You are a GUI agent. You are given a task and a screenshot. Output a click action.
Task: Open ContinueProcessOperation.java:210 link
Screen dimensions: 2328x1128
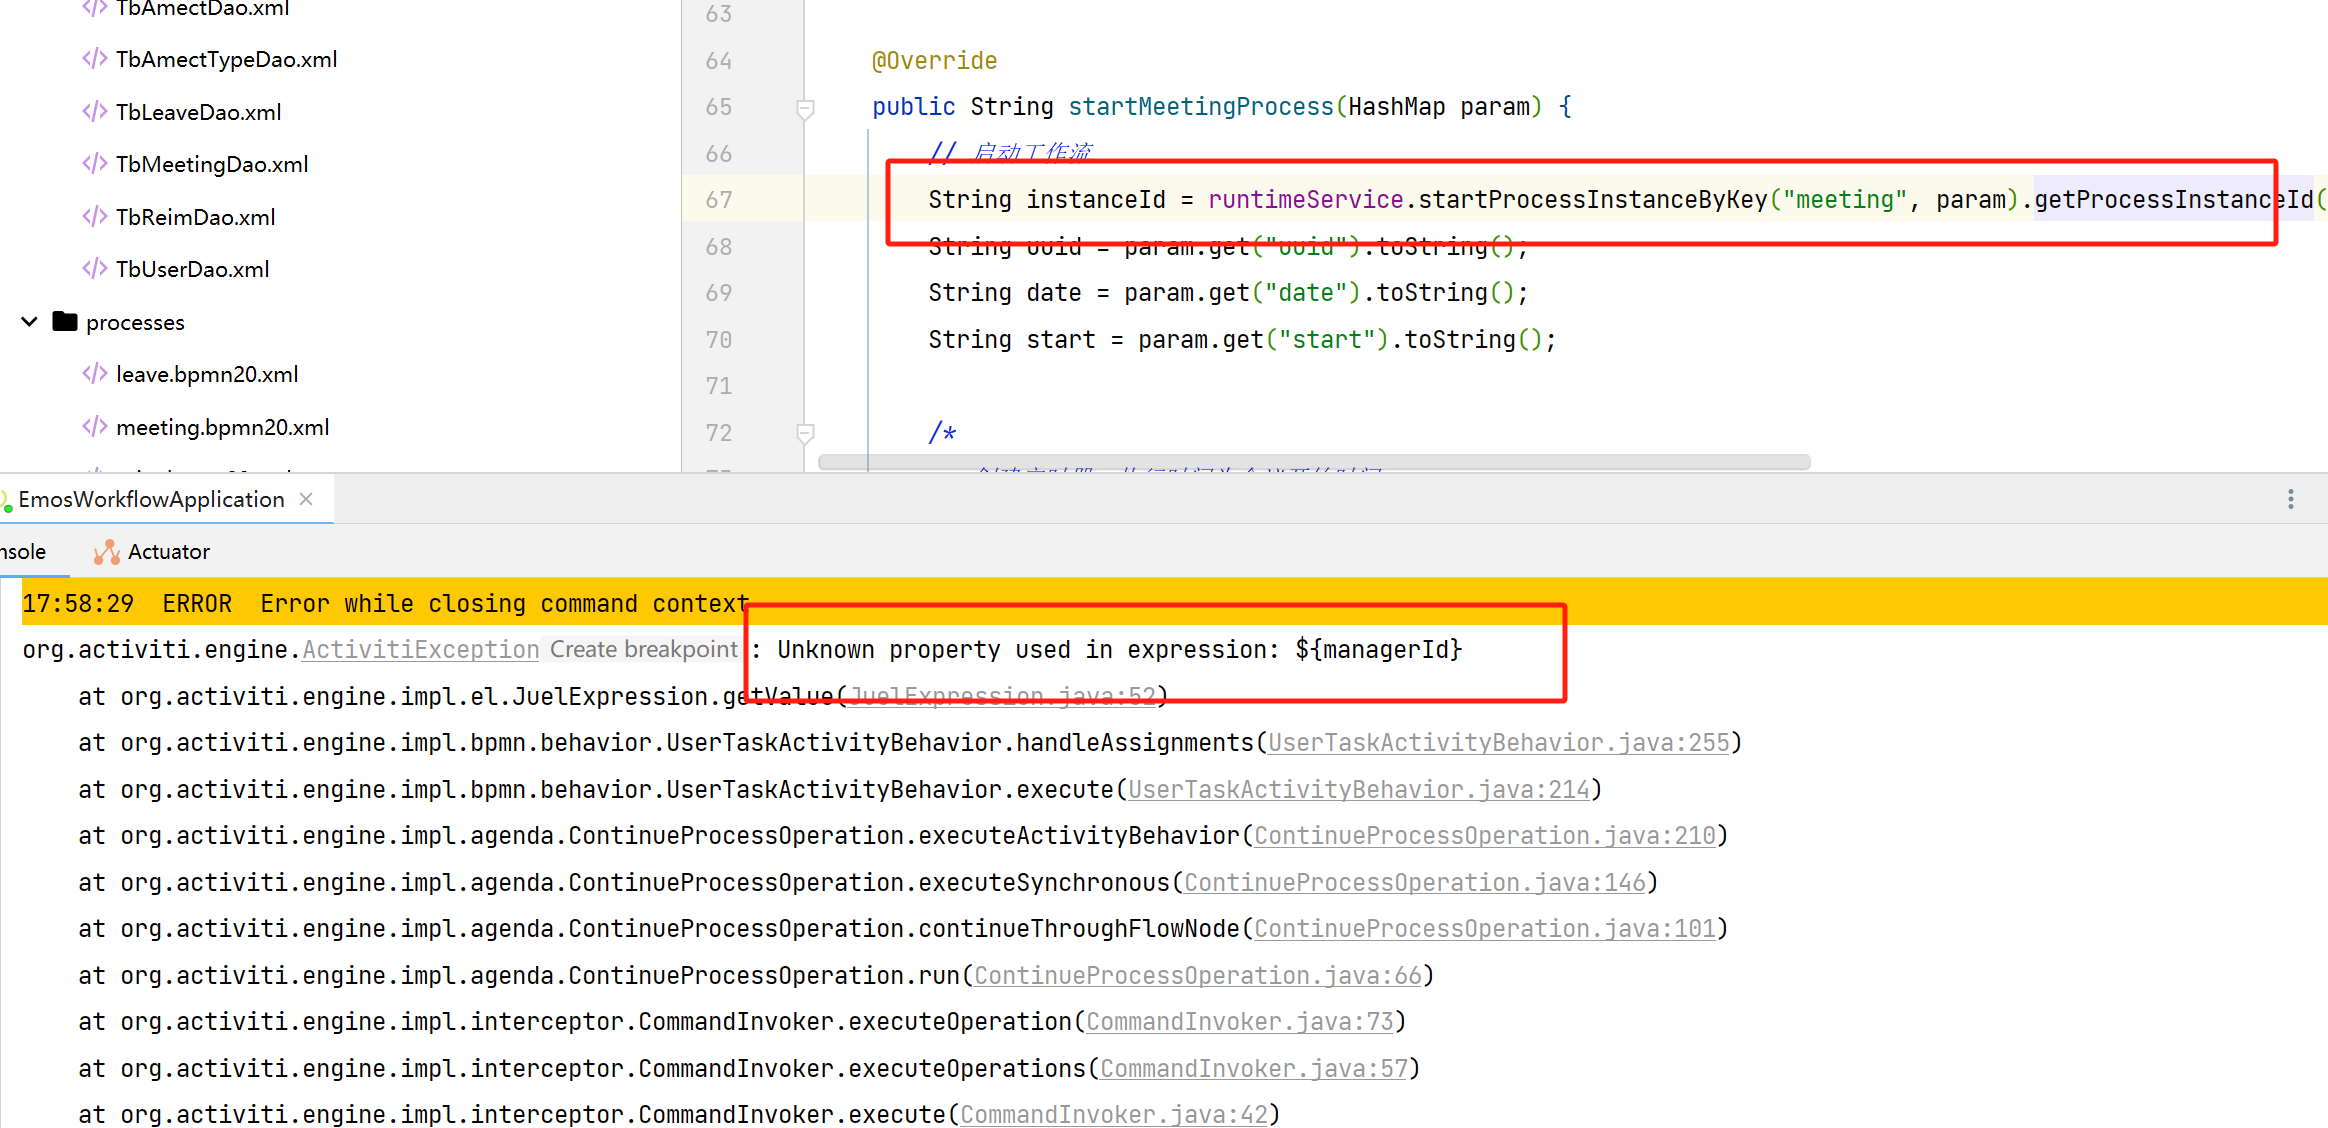(x=1485, y=836)
